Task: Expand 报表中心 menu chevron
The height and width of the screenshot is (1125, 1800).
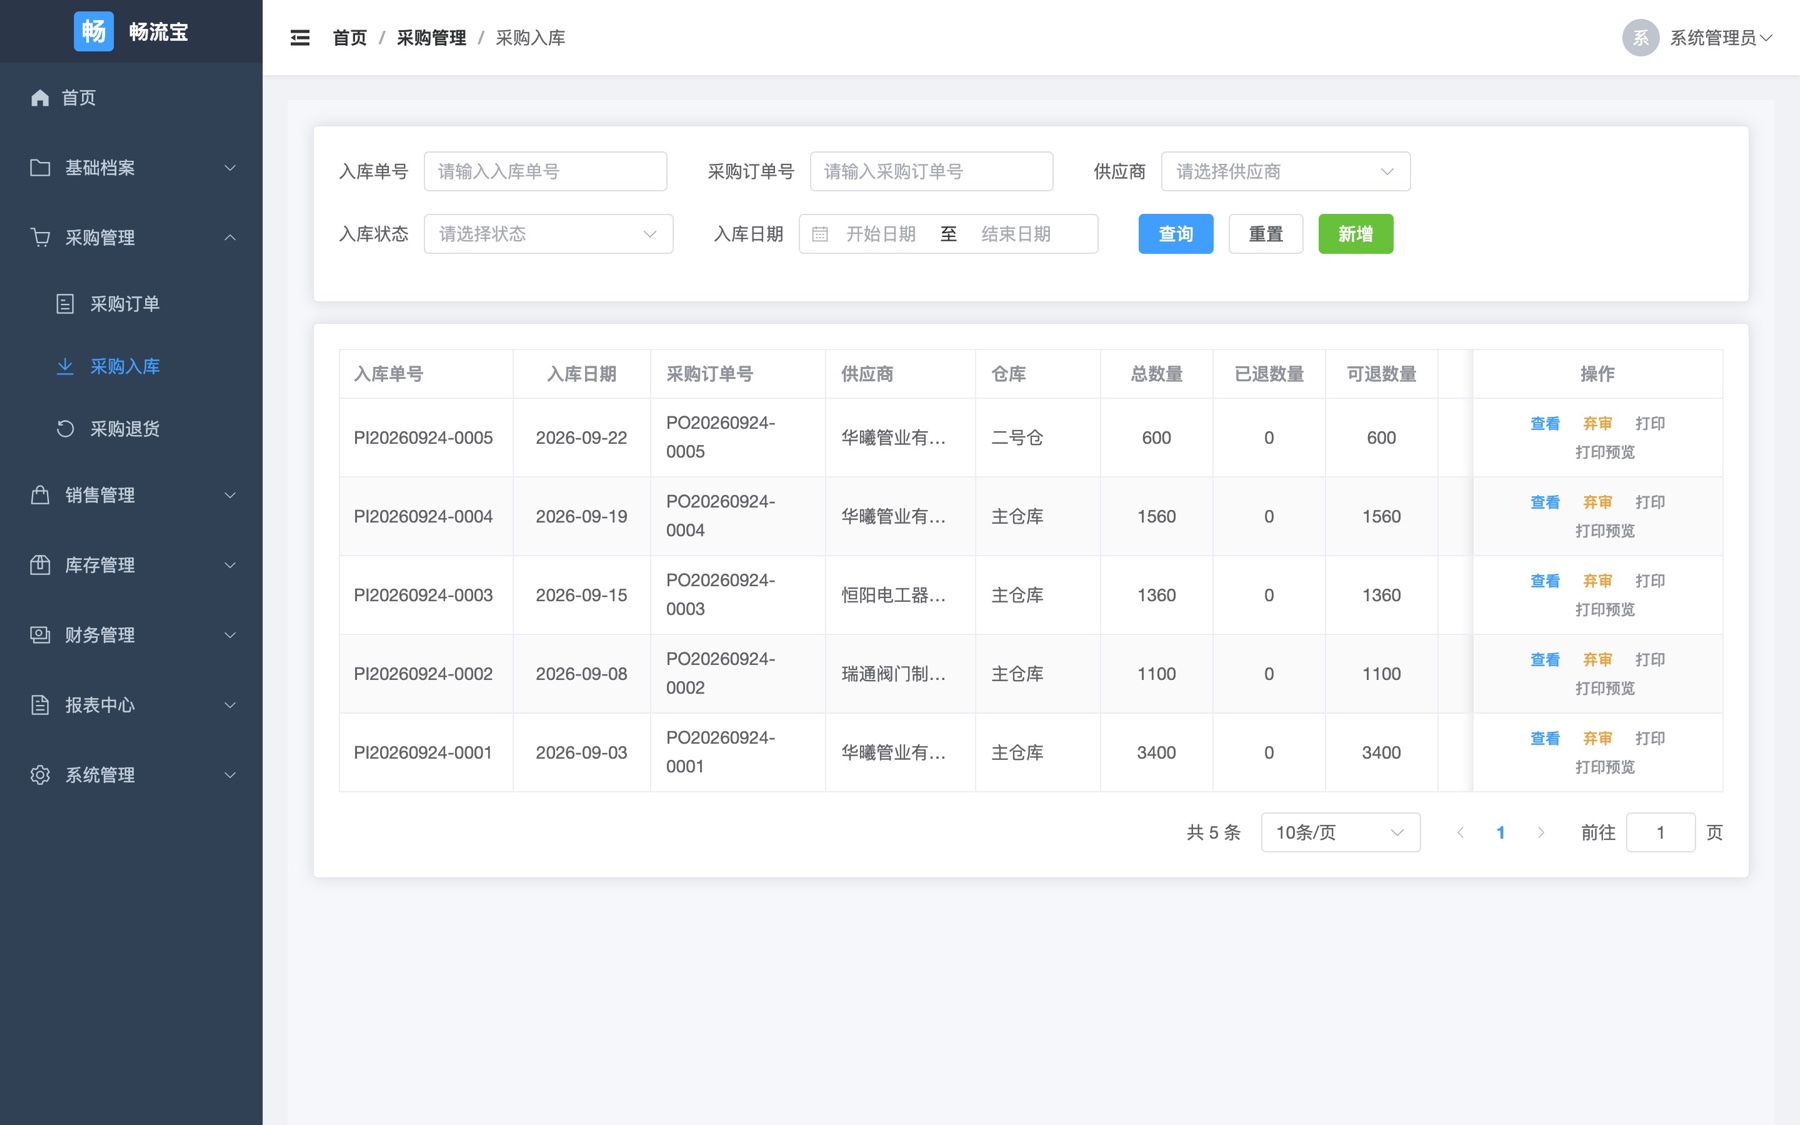Action: pos(230,705)
